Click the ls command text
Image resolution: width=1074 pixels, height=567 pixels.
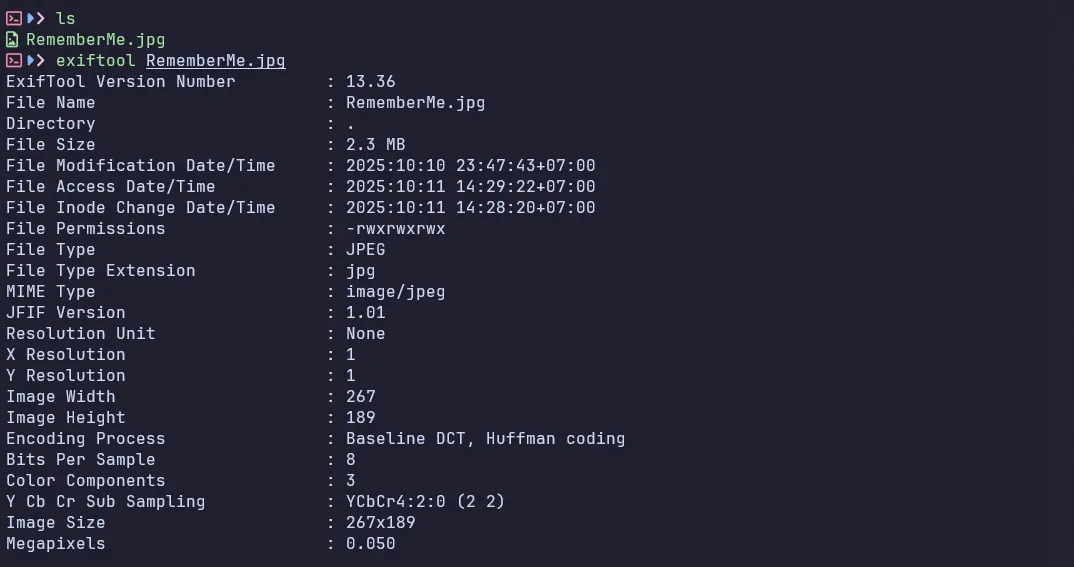(65, 18)
